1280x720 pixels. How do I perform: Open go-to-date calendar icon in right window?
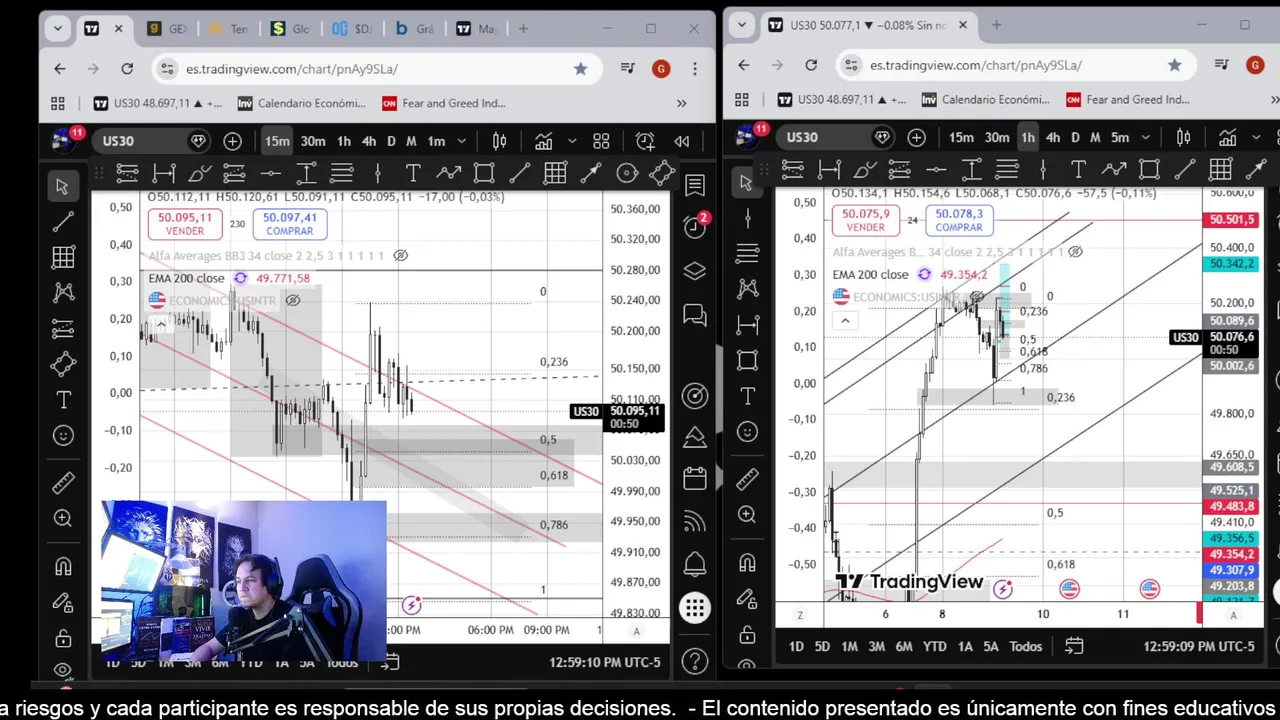(1073, 646)
